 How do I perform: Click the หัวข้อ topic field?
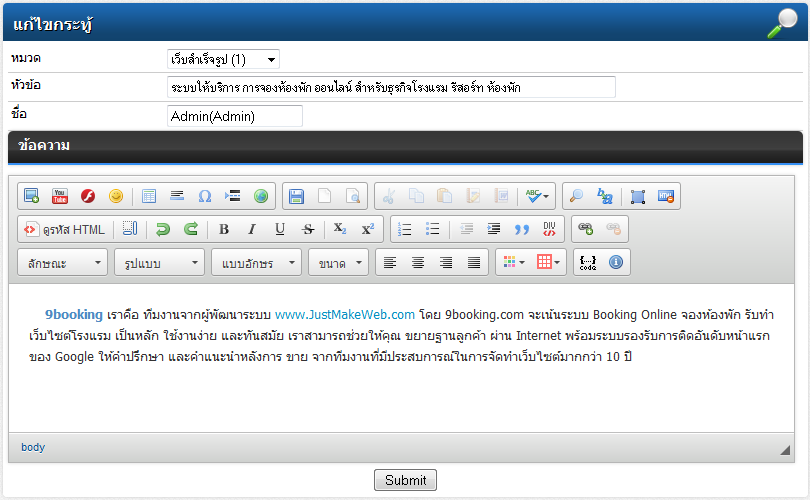(391, 87)
